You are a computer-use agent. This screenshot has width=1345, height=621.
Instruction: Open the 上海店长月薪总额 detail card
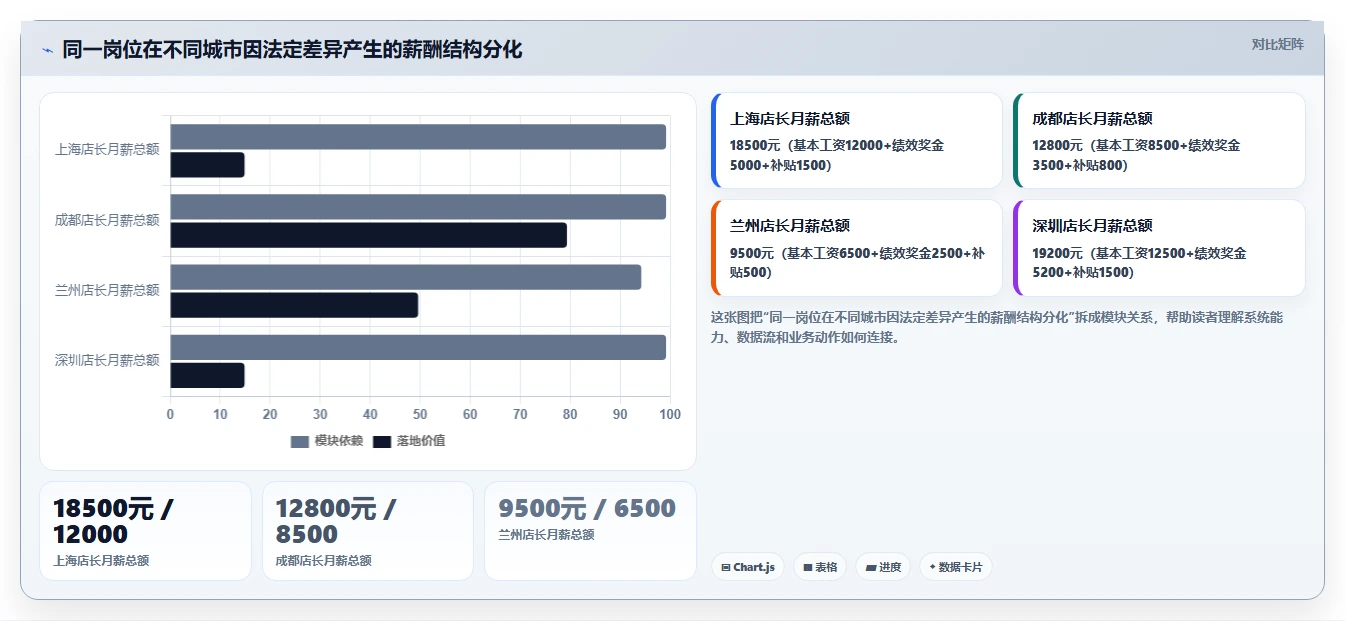tap(857, 141)
